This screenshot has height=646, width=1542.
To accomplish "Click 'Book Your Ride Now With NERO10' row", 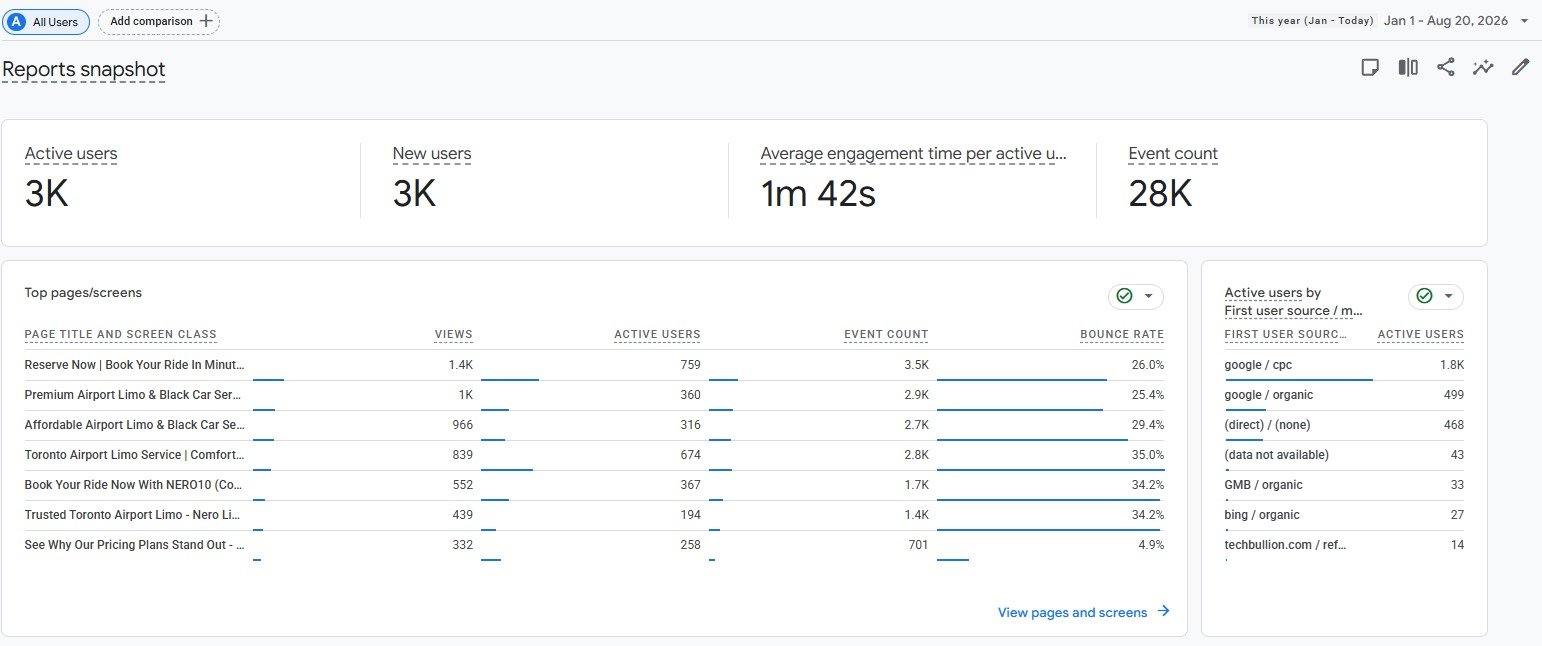I will coord(594,485).
